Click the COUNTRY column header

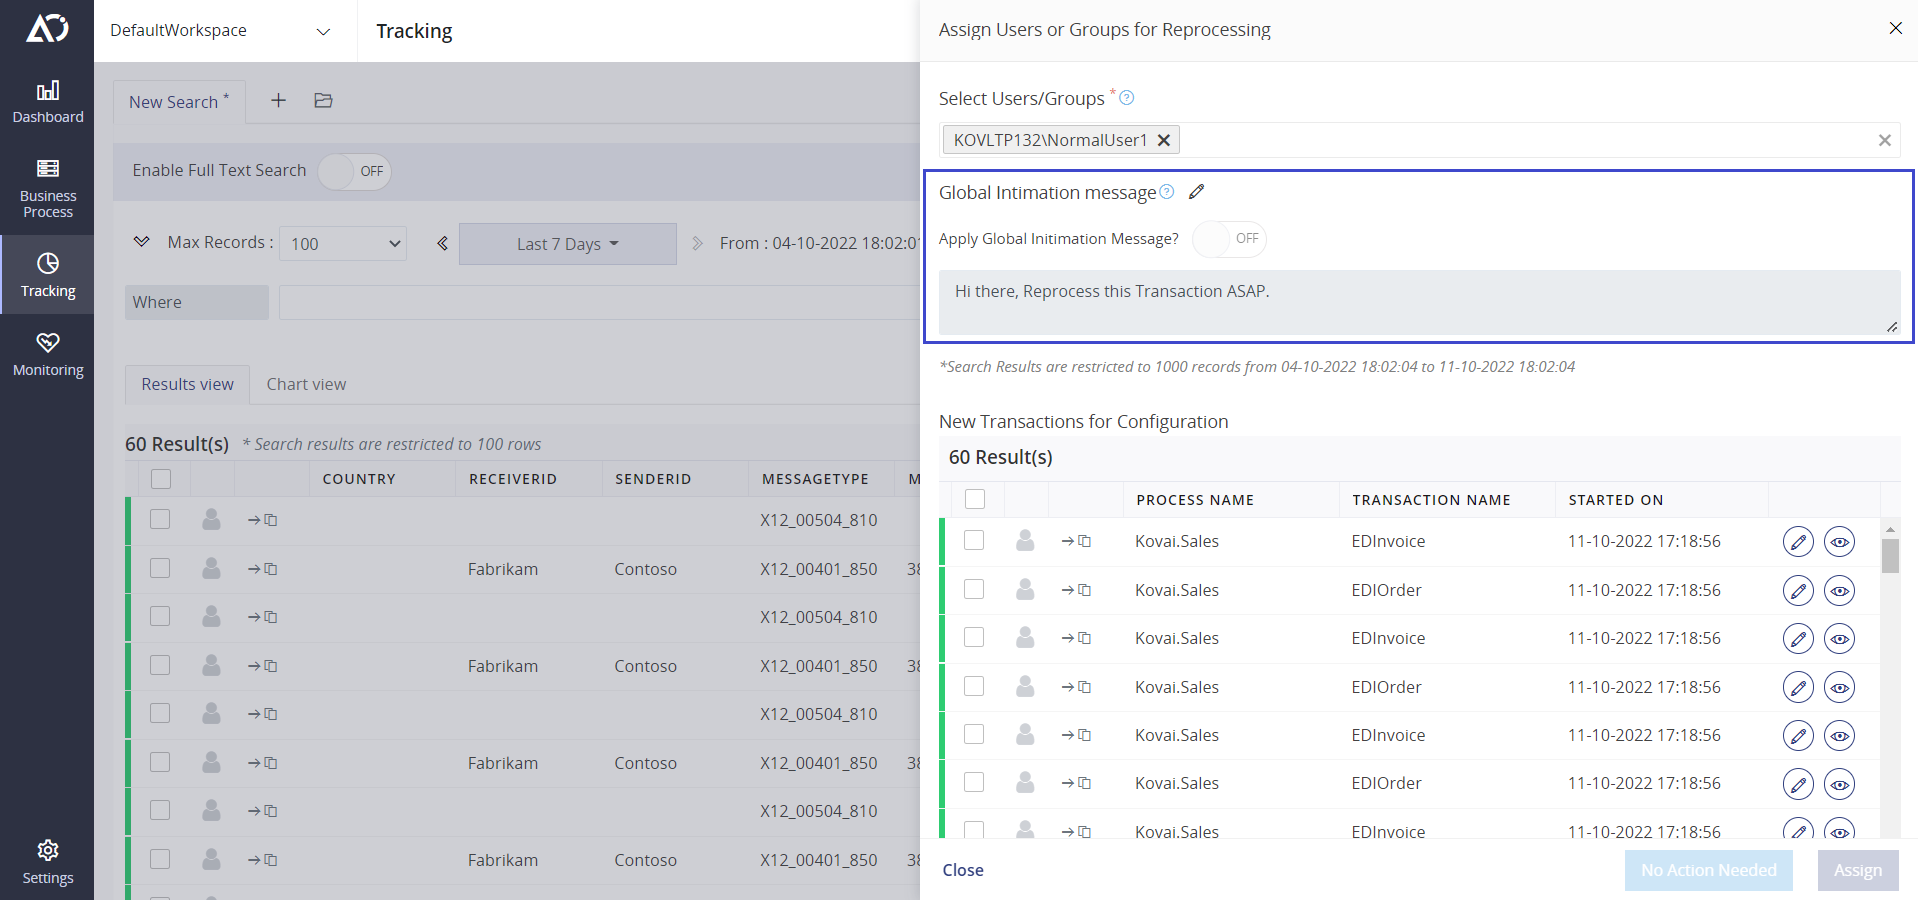[x=359, y=479]
